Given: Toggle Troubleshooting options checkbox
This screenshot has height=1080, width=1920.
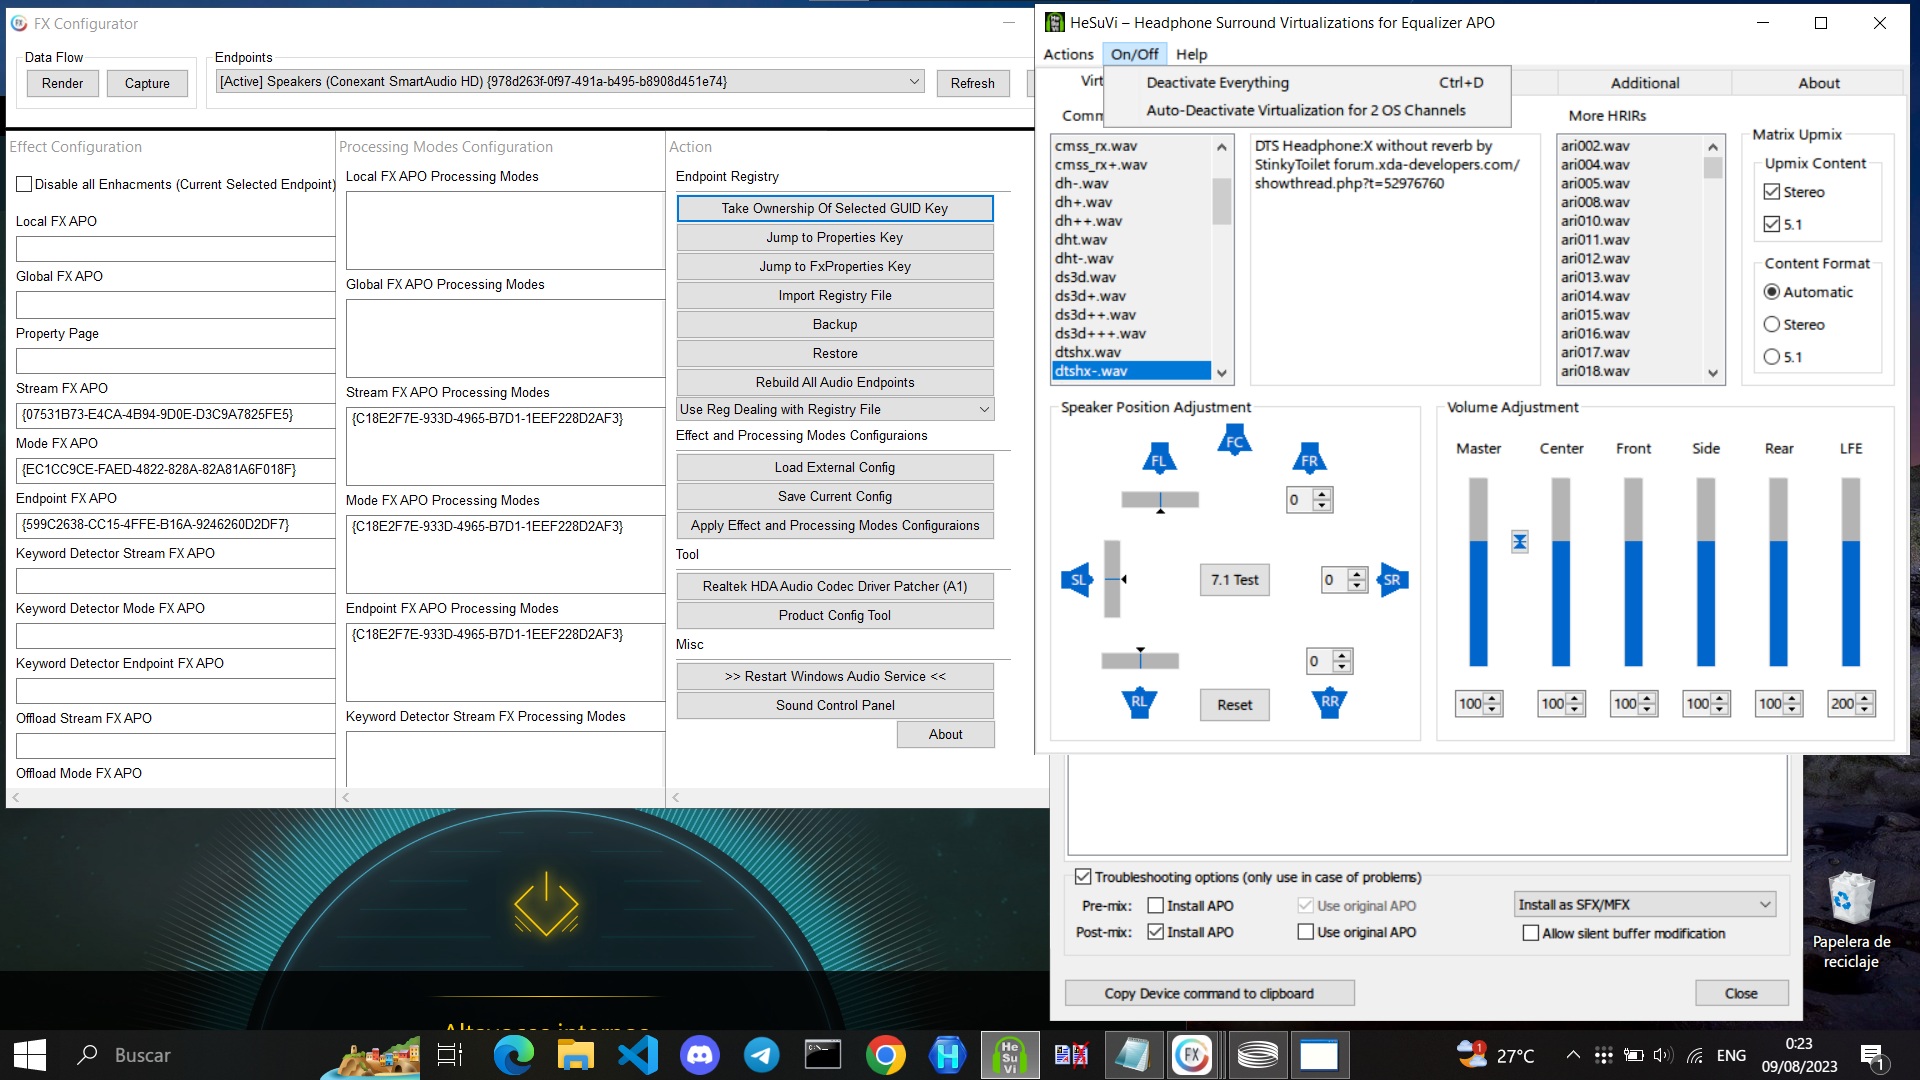Looking at the screenshot, I should click(x=1083, y=877).
